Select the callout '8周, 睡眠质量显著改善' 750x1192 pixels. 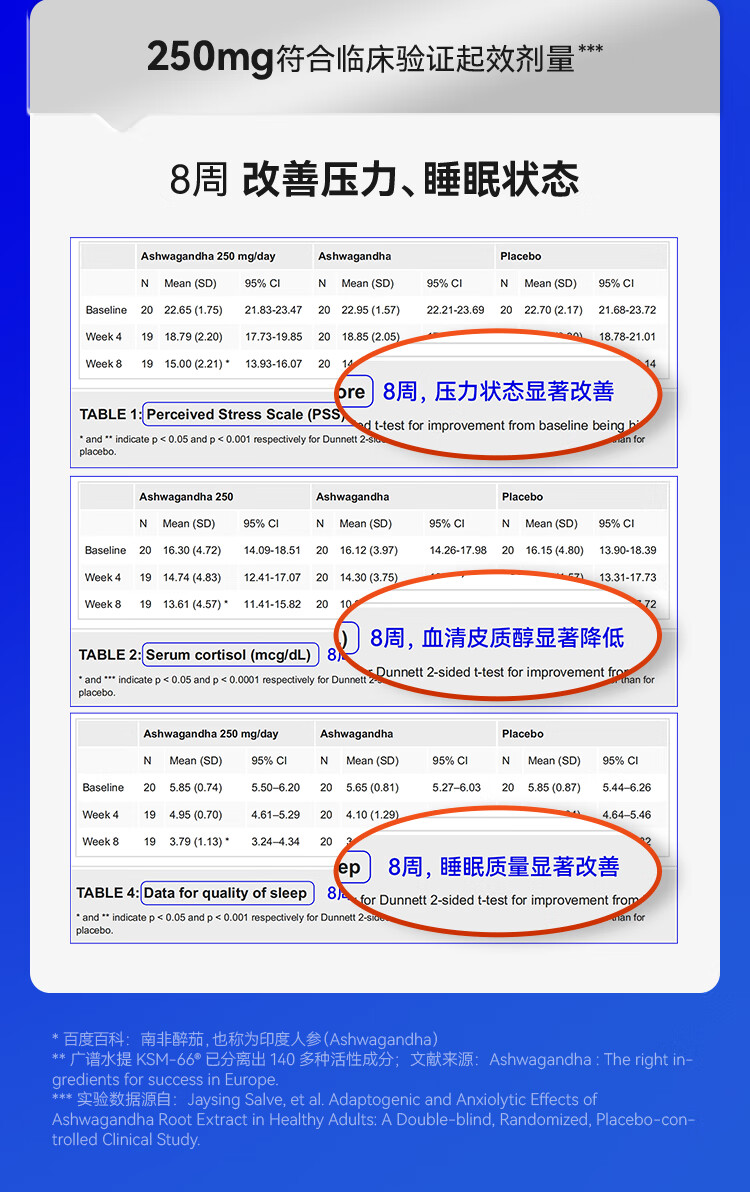click(x=503, y=867)
